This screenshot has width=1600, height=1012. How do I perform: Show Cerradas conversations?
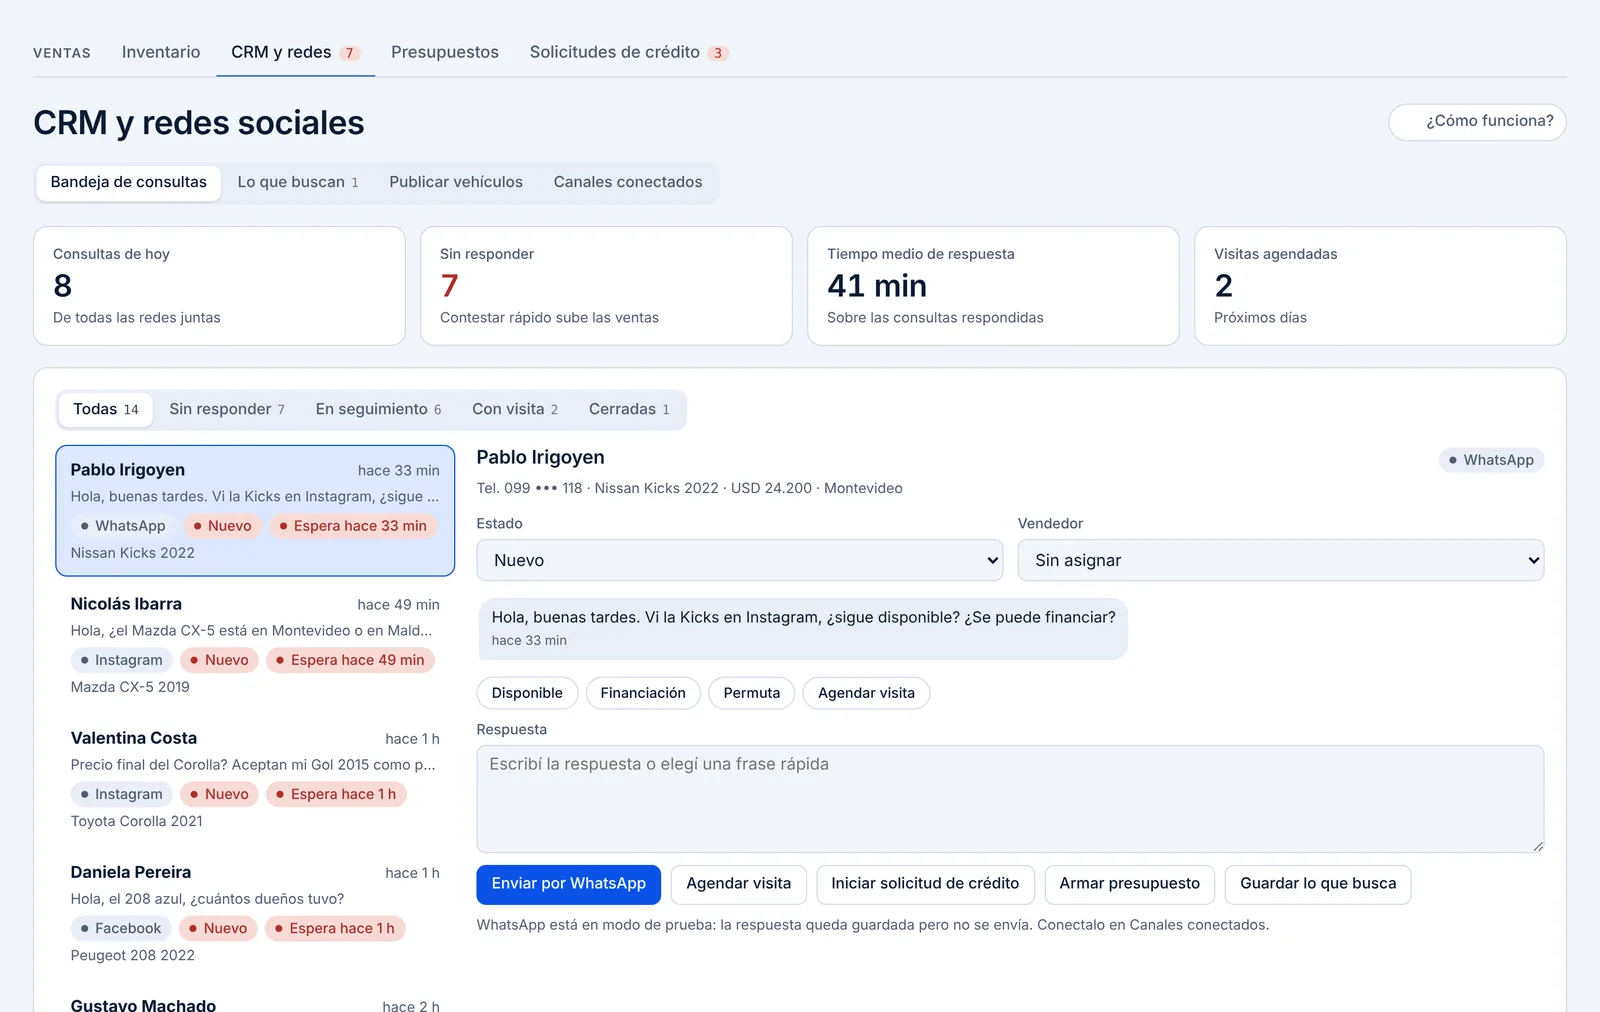pos(629,409)
